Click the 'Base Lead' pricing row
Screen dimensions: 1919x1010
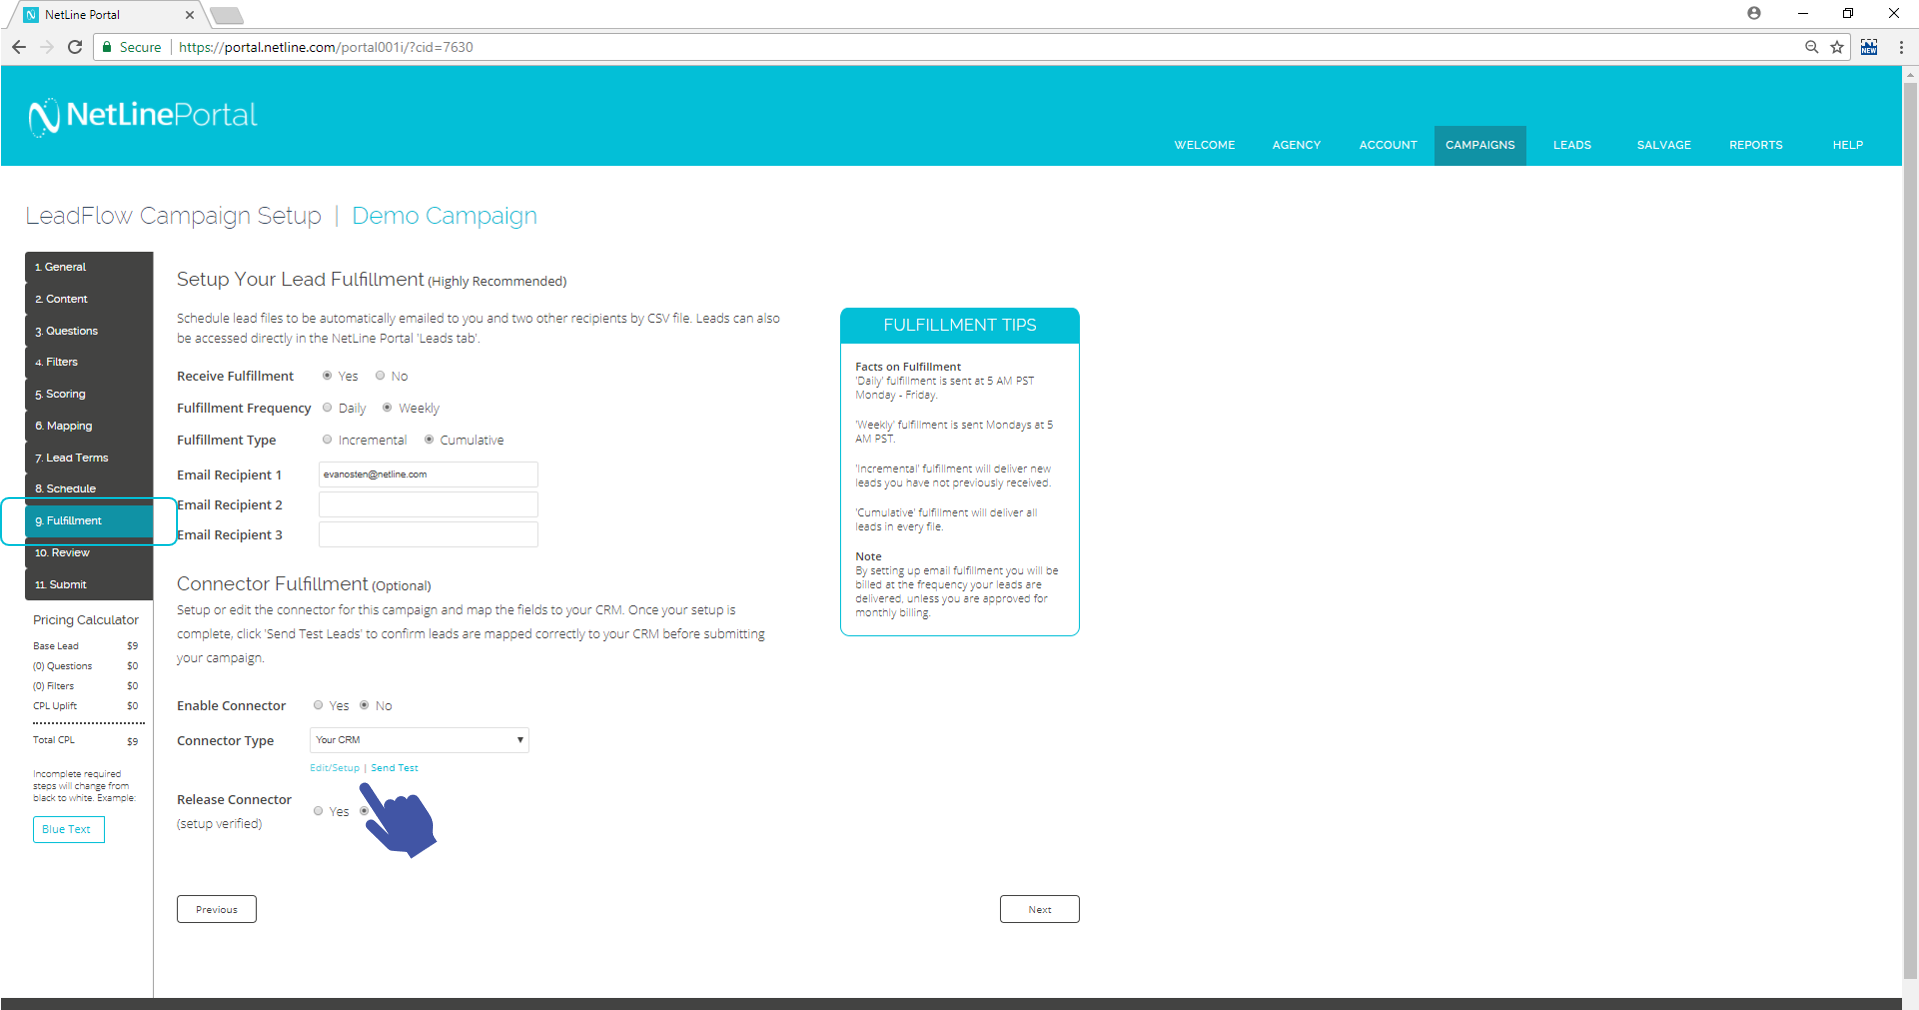[x=86, y=646]
